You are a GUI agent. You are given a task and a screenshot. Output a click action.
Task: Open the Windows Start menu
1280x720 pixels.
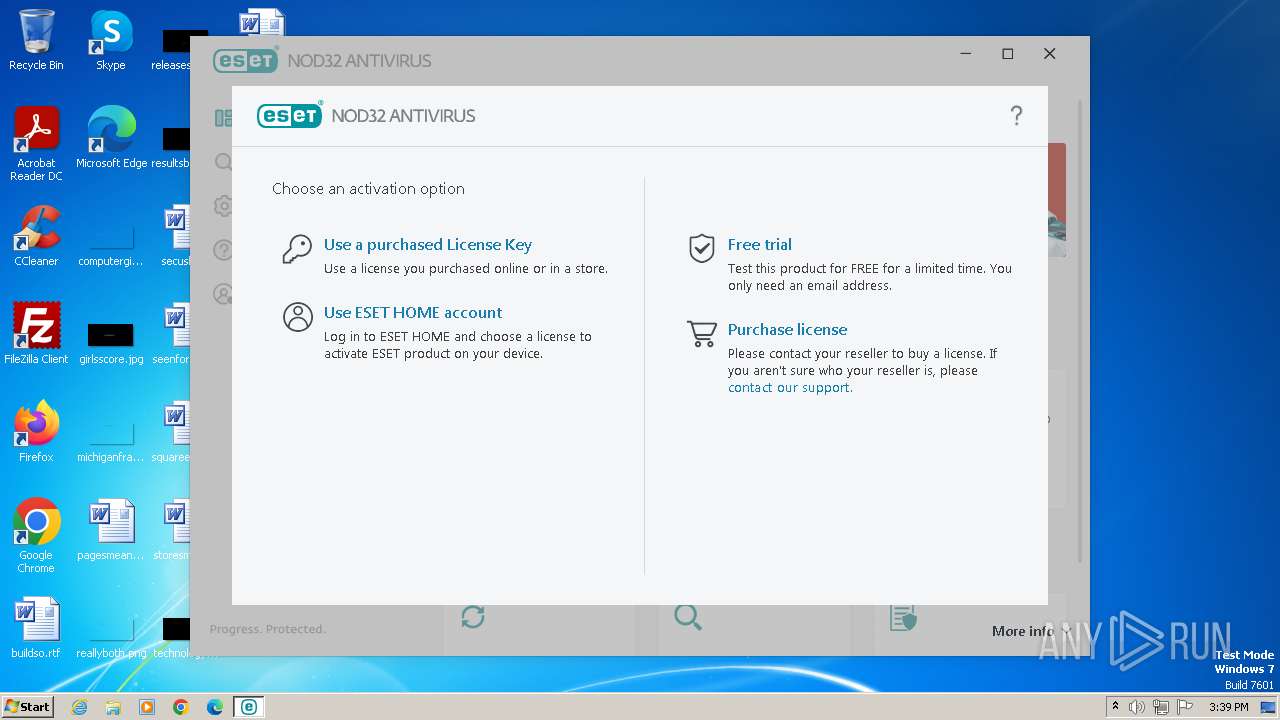click(28, 707)
